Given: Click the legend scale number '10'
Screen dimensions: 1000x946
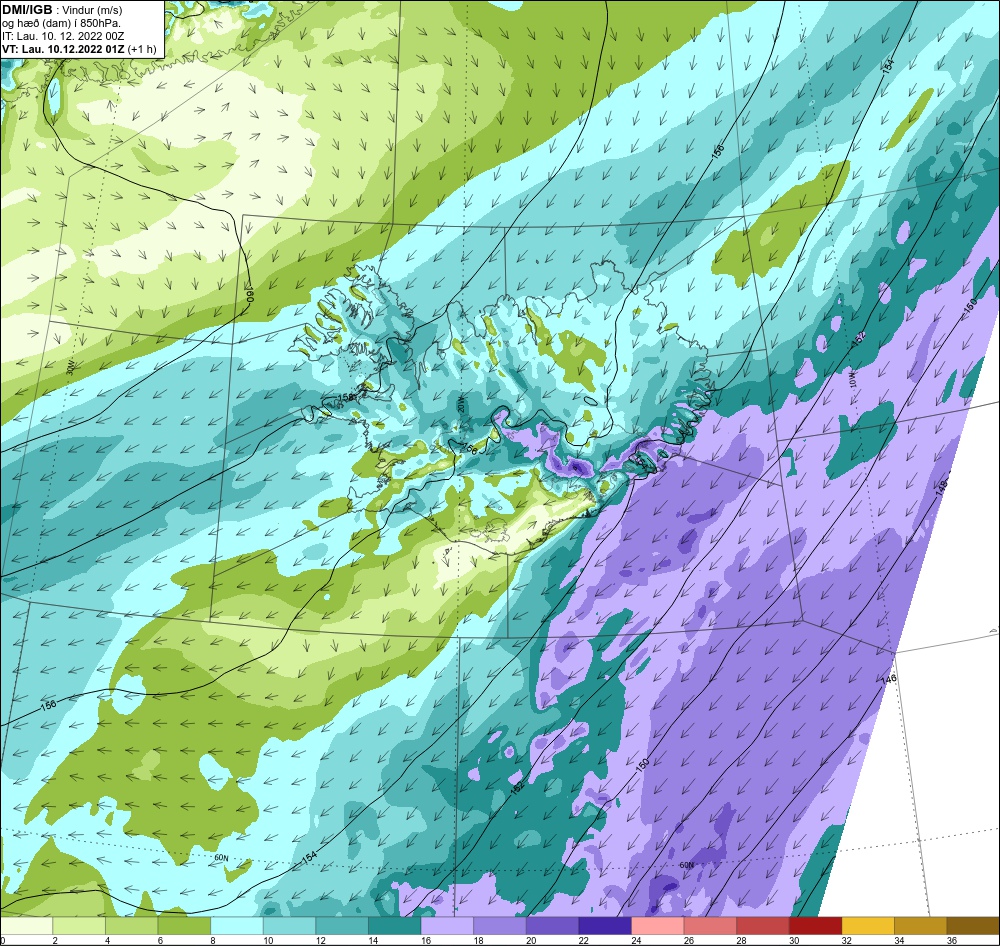Looking at the screenshot, I should click(268, 940).
